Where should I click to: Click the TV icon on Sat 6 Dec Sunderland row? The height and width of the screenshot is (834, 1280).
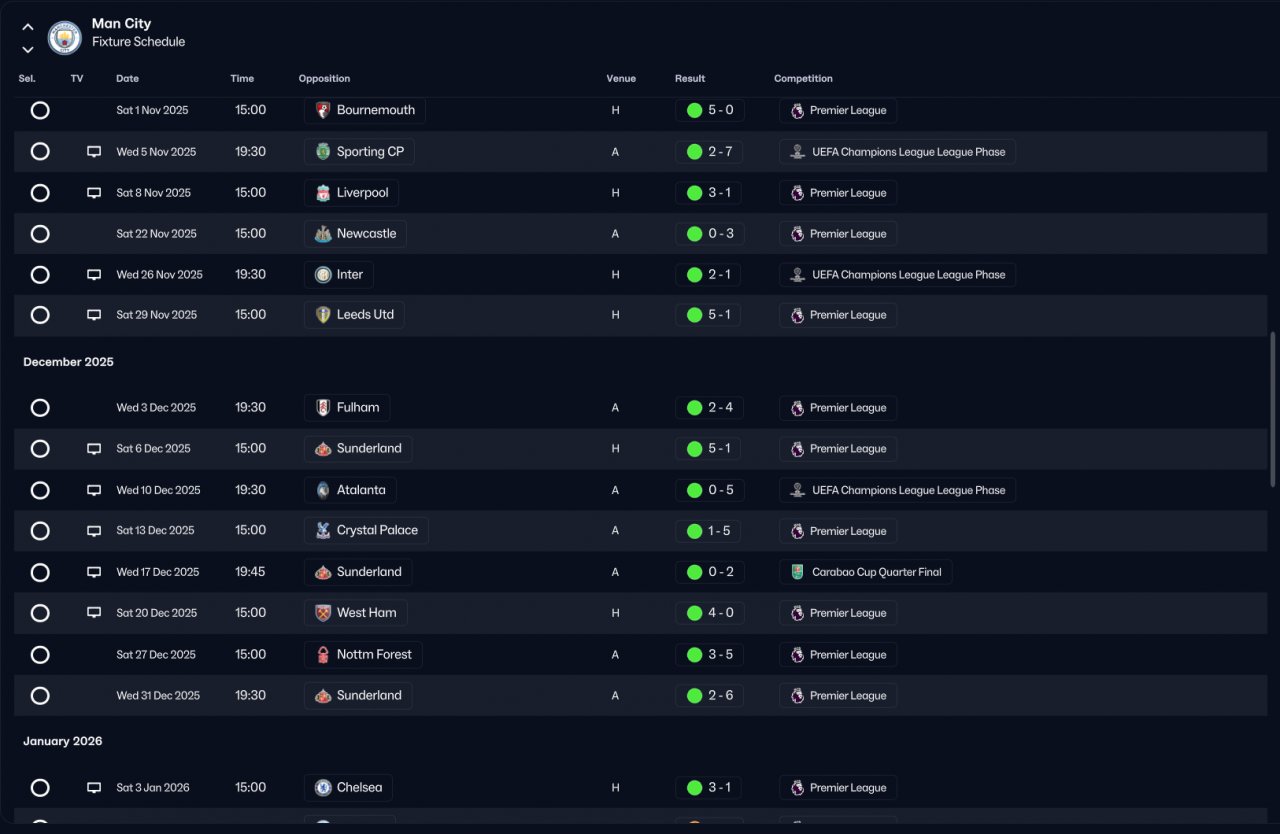click(94, 449)
